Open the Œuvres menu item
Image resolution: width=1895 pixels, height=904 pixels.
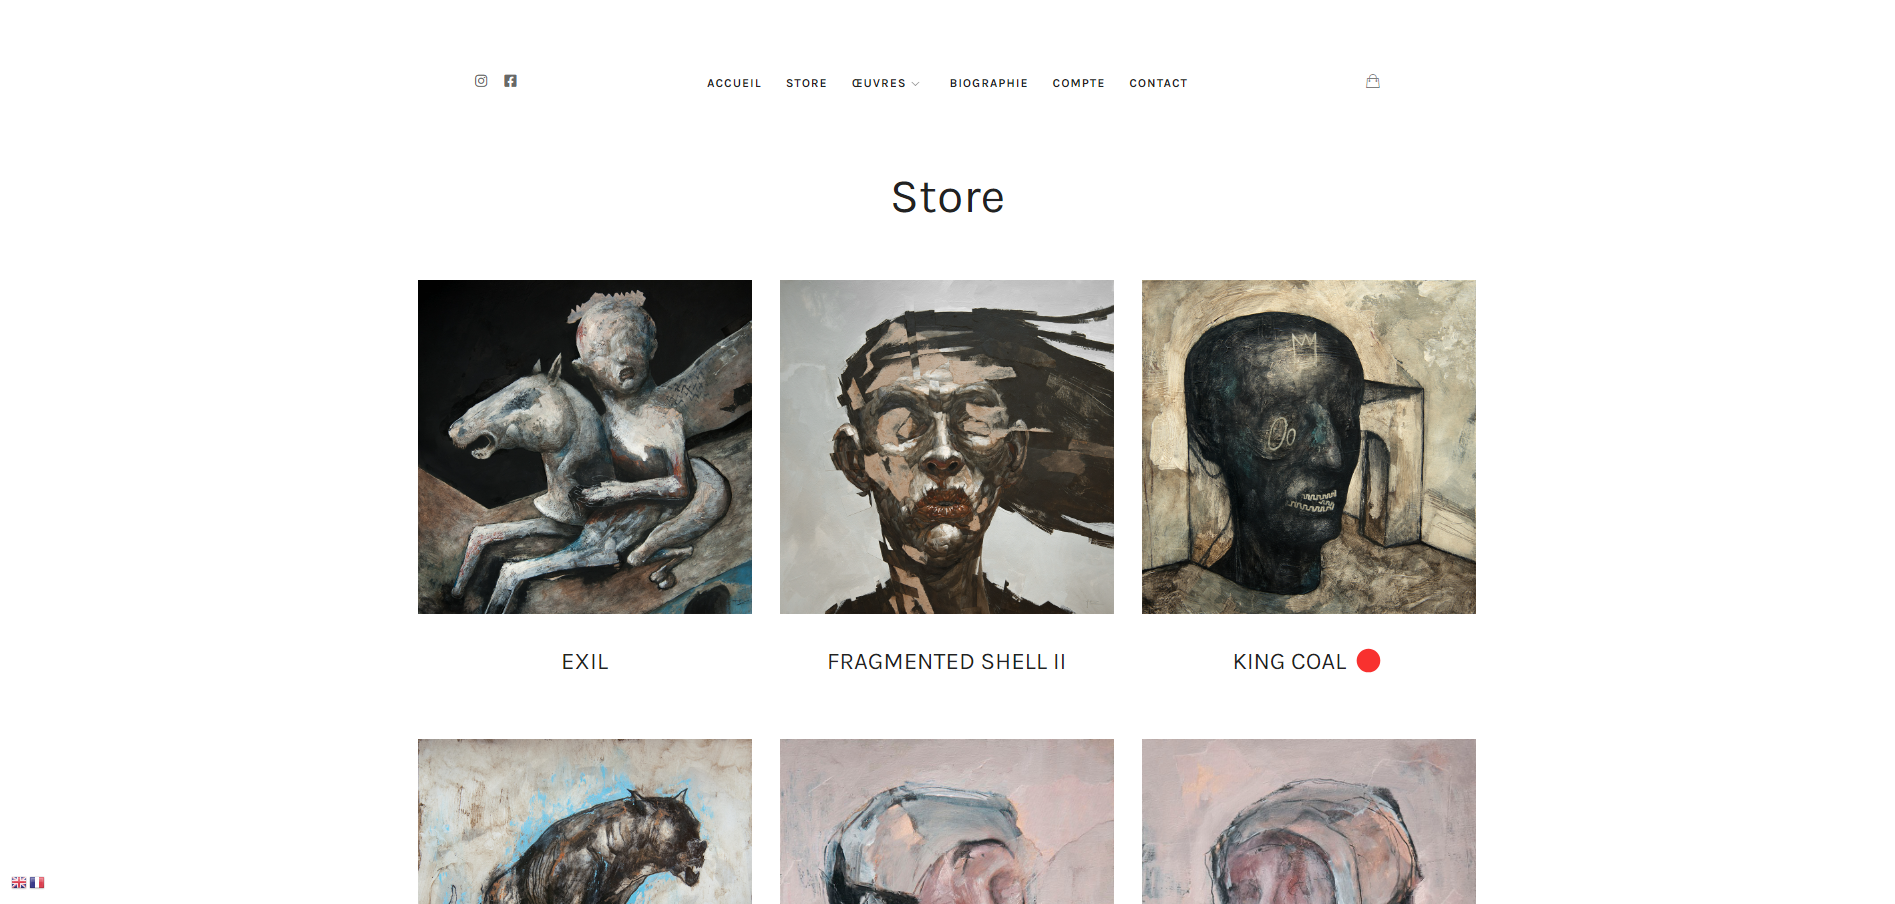tap(878, 83)
